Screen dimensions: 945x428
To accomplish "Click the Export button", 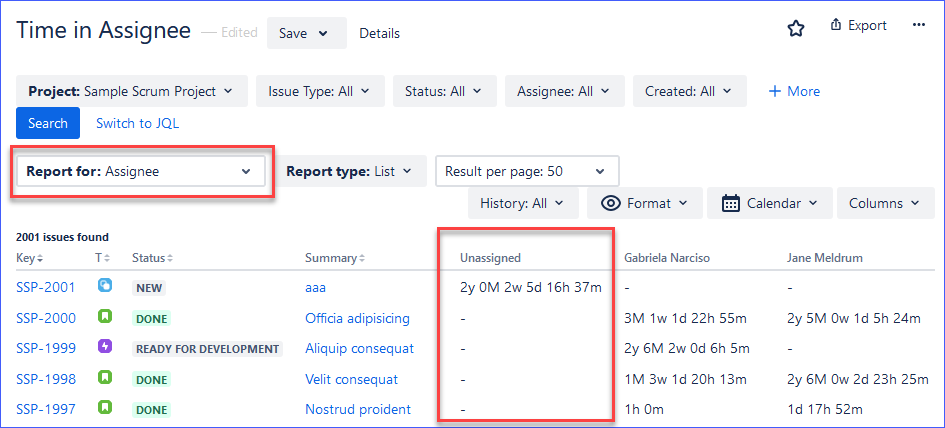I will point(858,25).
